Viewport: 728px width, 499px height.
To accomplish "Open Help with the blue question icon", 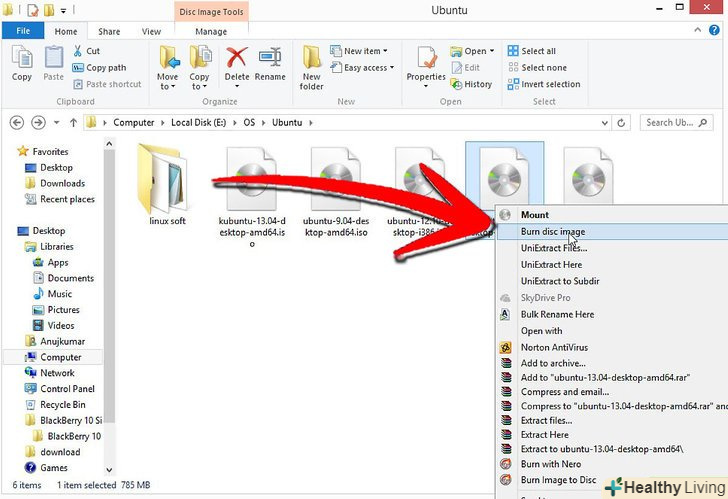I will coord(715,30).
